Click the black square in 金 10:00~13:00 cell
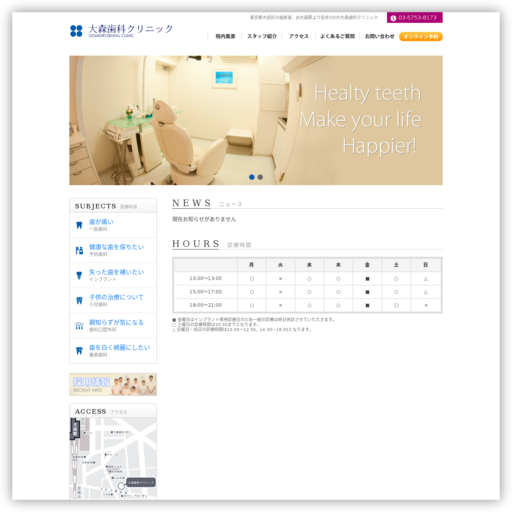 367,279
